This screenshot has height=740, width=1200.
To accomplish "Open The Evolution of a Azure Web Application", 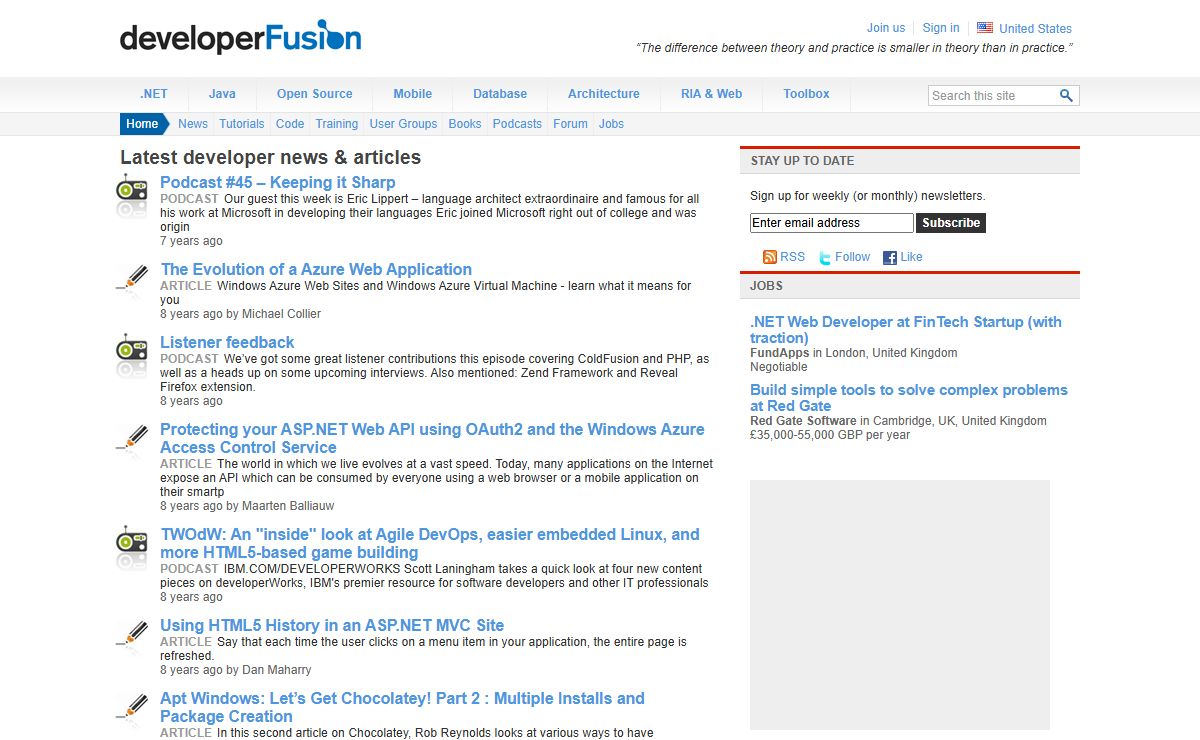I will (316, 269).
